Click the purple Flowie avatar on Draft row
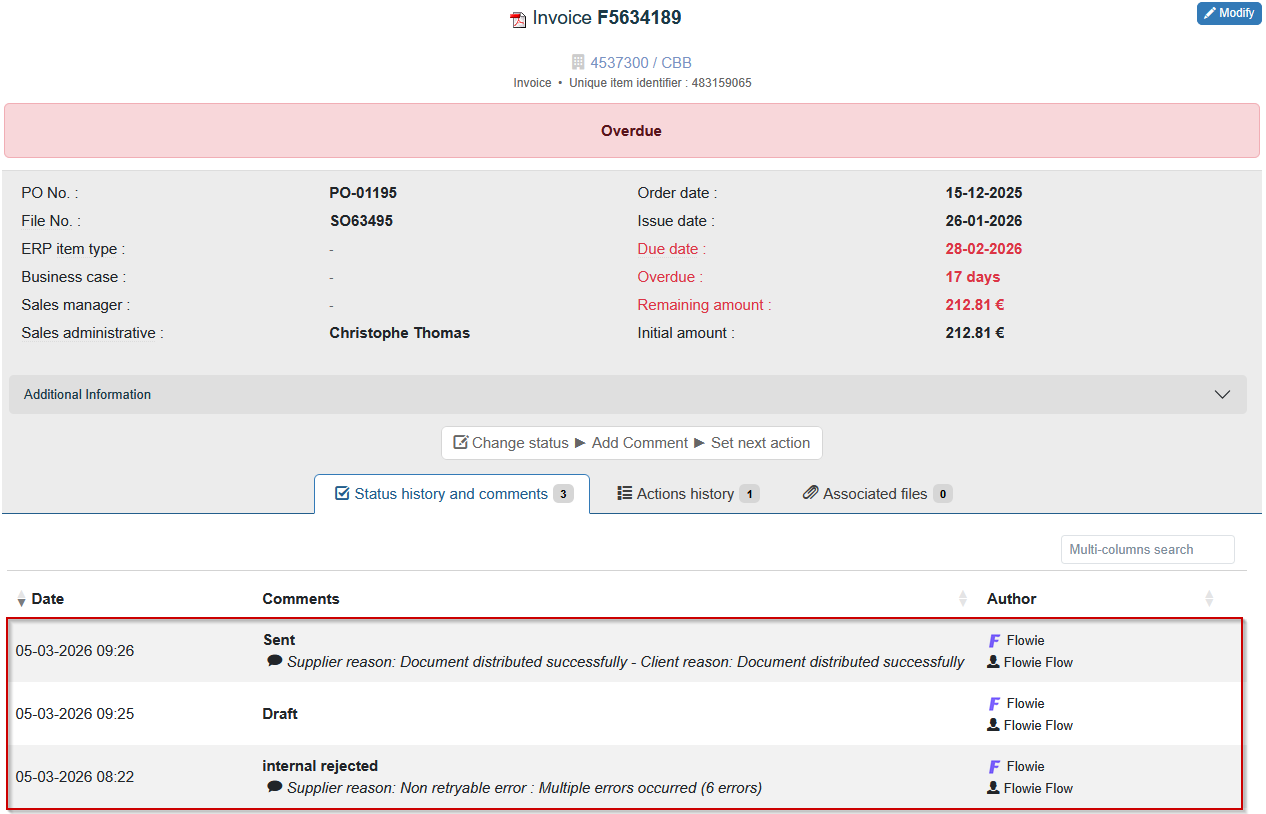The height and width of the screenshot is (814, 1266). point(993,703)
